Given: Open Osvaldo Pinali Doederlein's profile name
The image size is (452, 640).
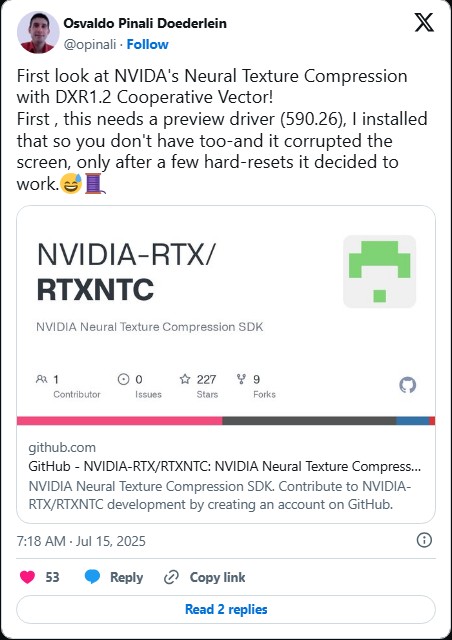Looking at the screenshot, I should point(145,23).
